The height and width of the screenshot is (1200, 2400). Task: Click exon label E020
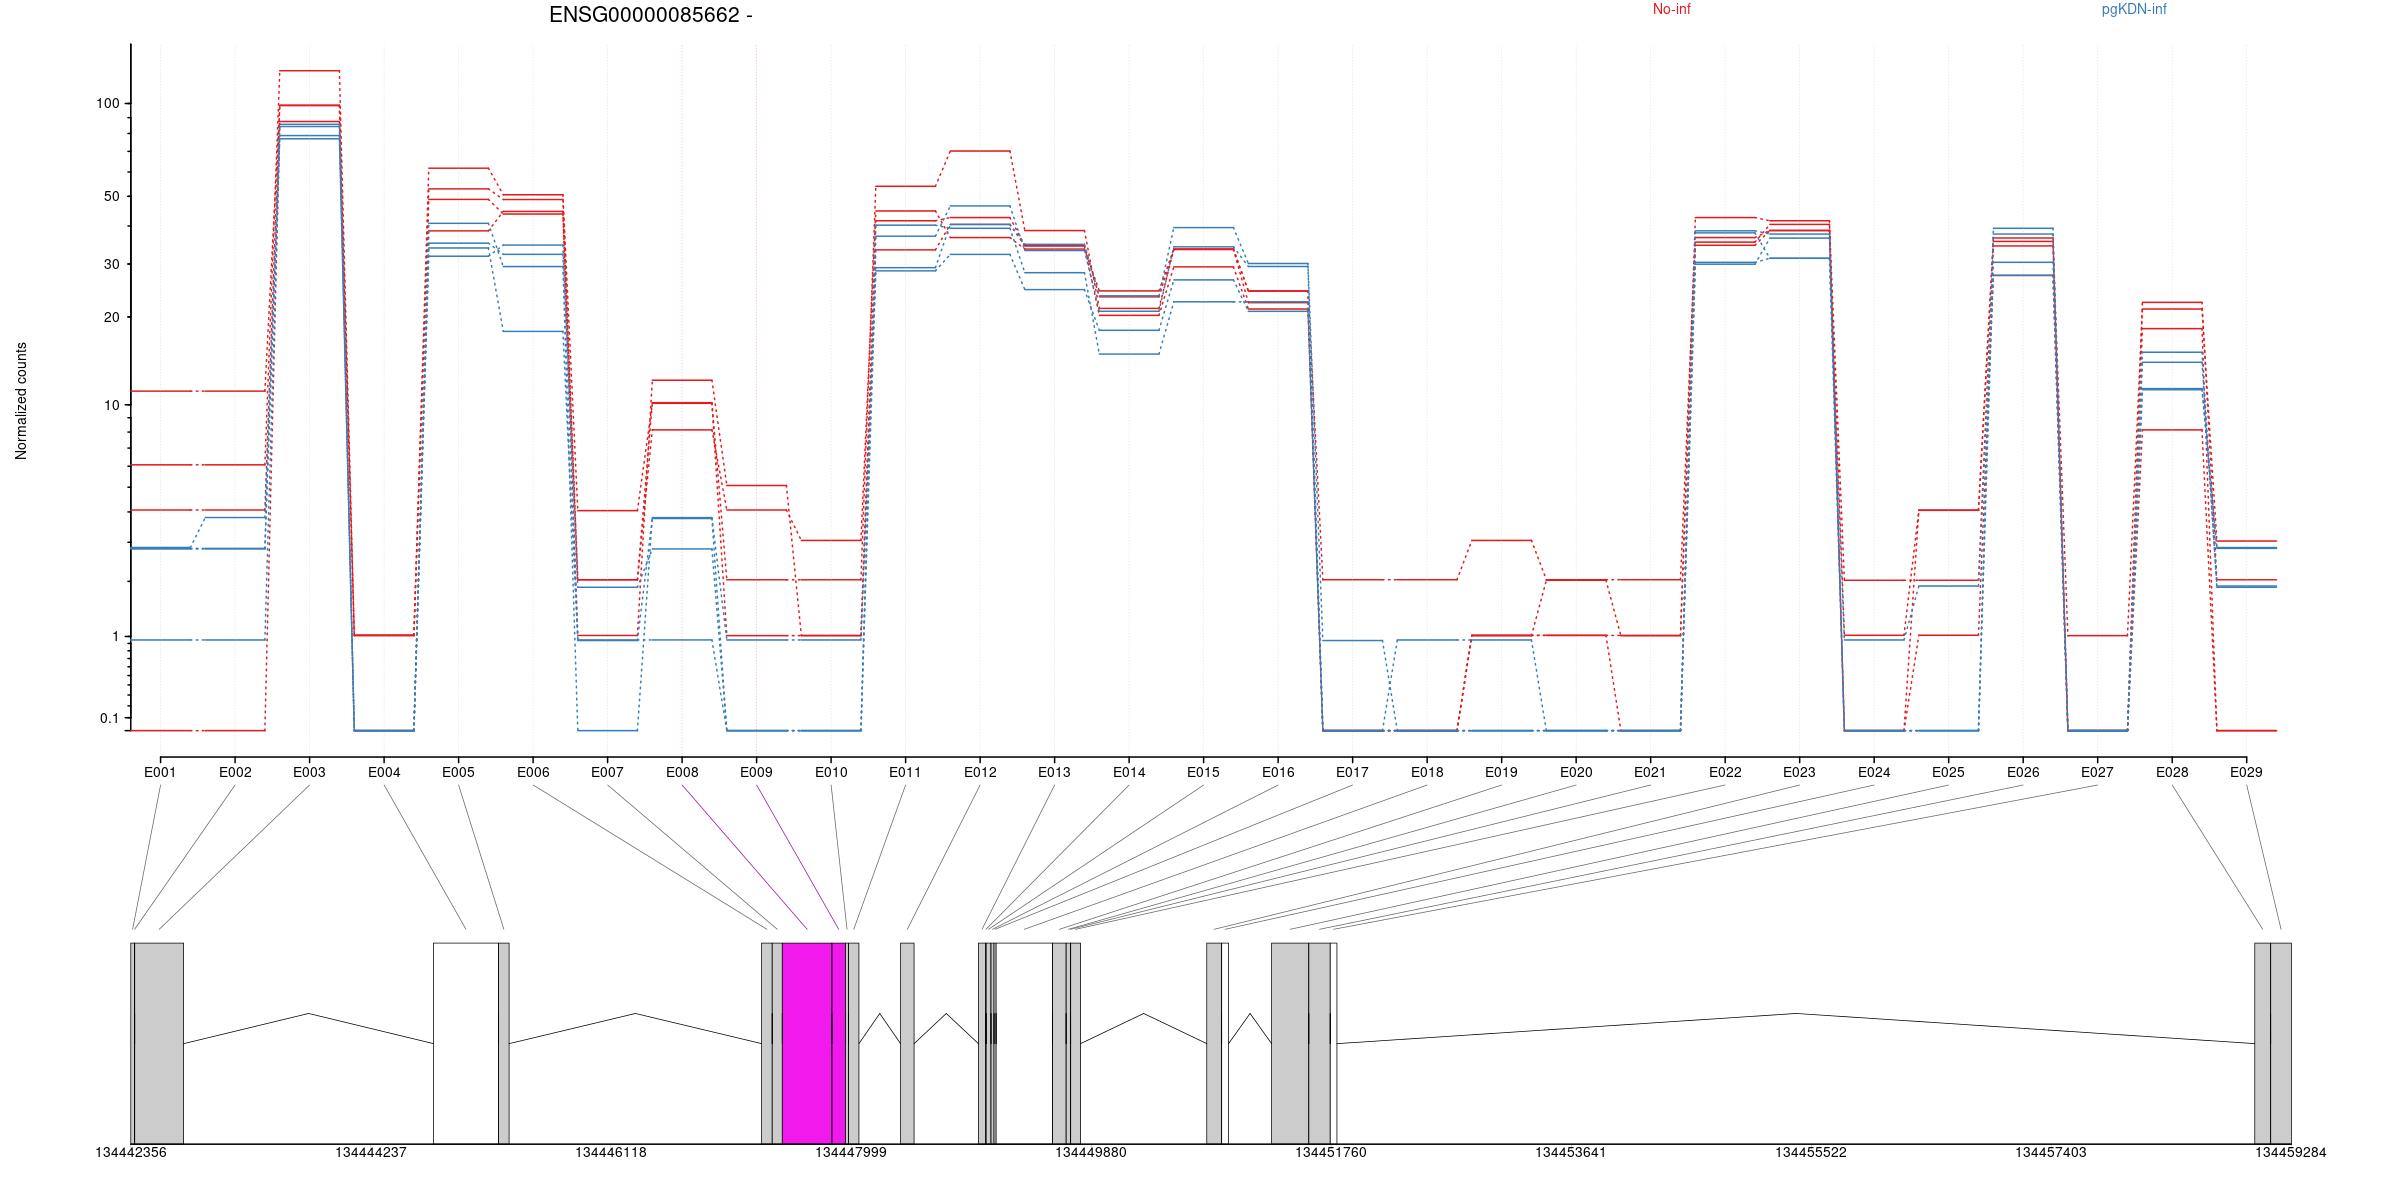pyautogui.click(x=1576, y=772)
